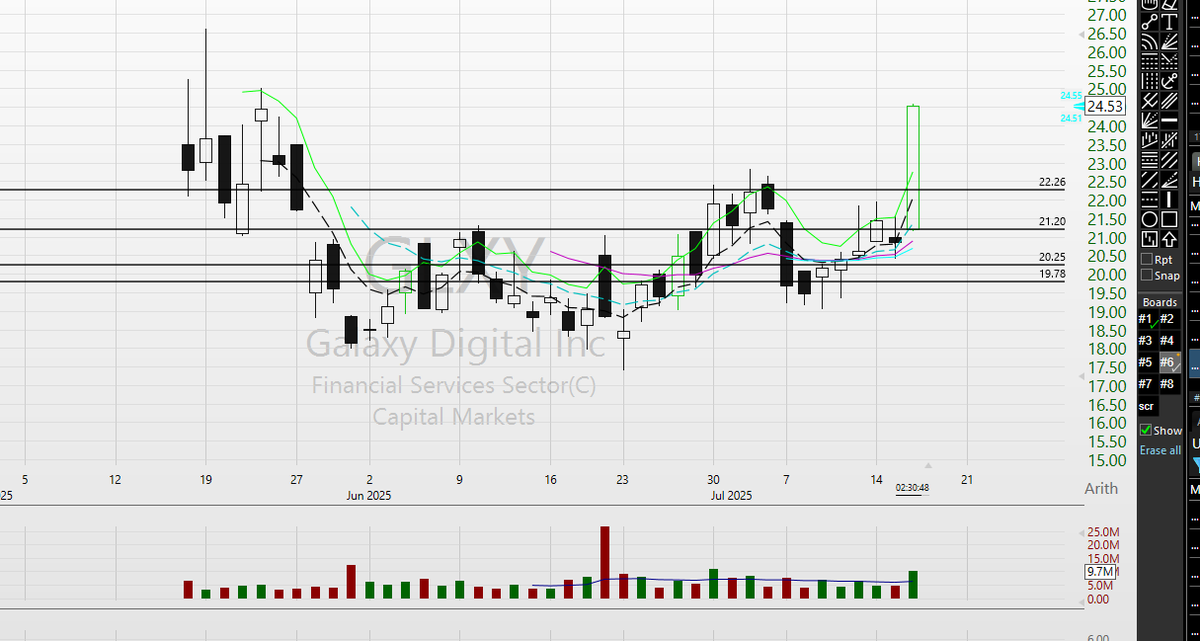Switch to board #4

point(1168,340)
